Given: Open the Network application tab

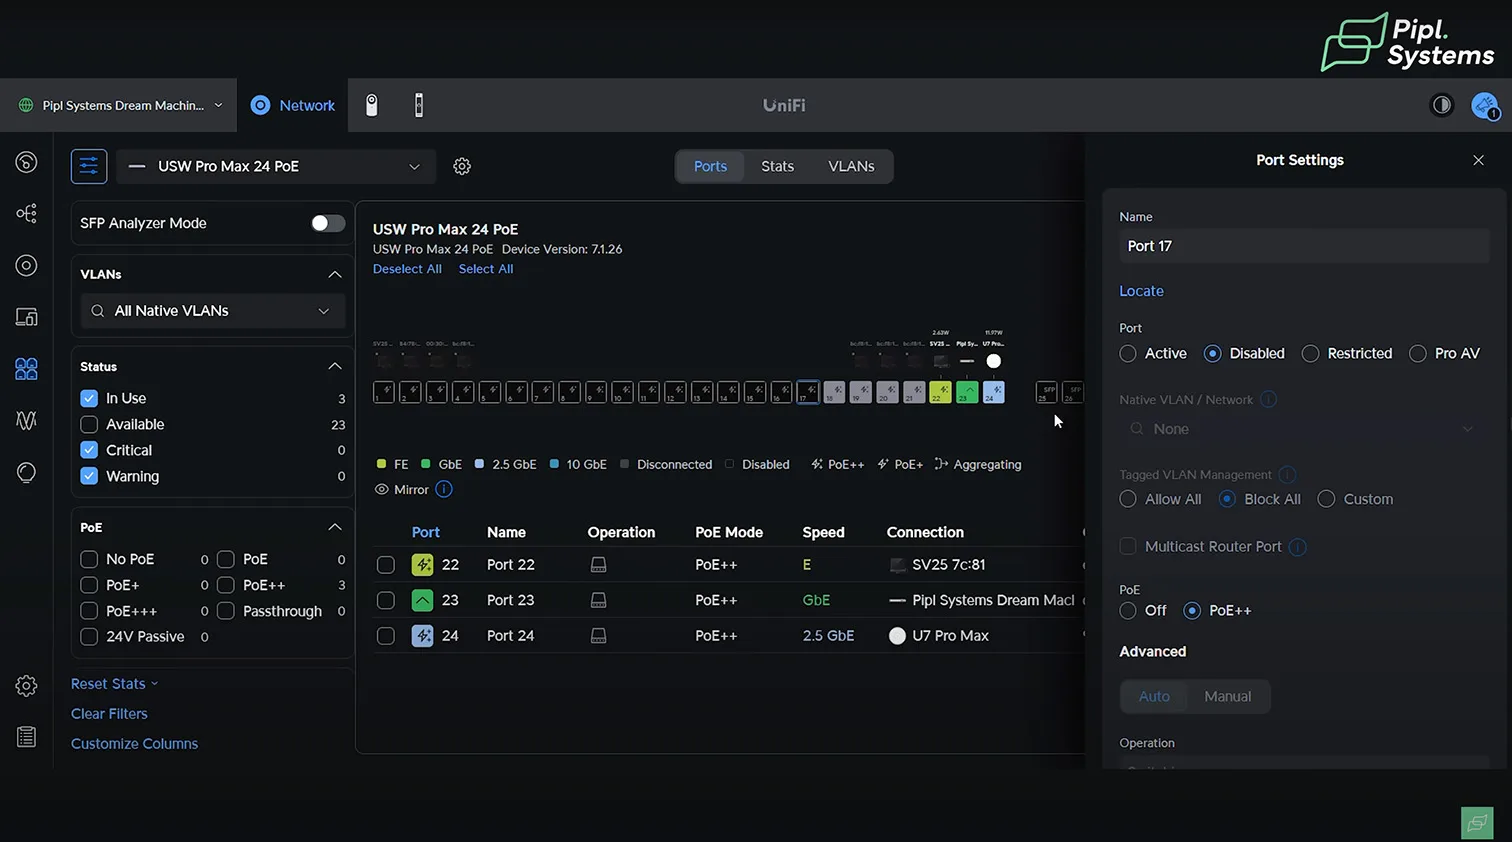Looking at the screenshot, I should [293, 105].
